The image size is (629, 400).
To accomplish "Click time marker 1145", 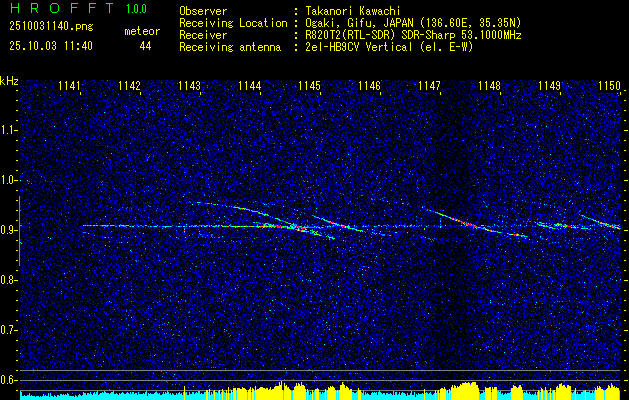I will (x=309, y=85).
